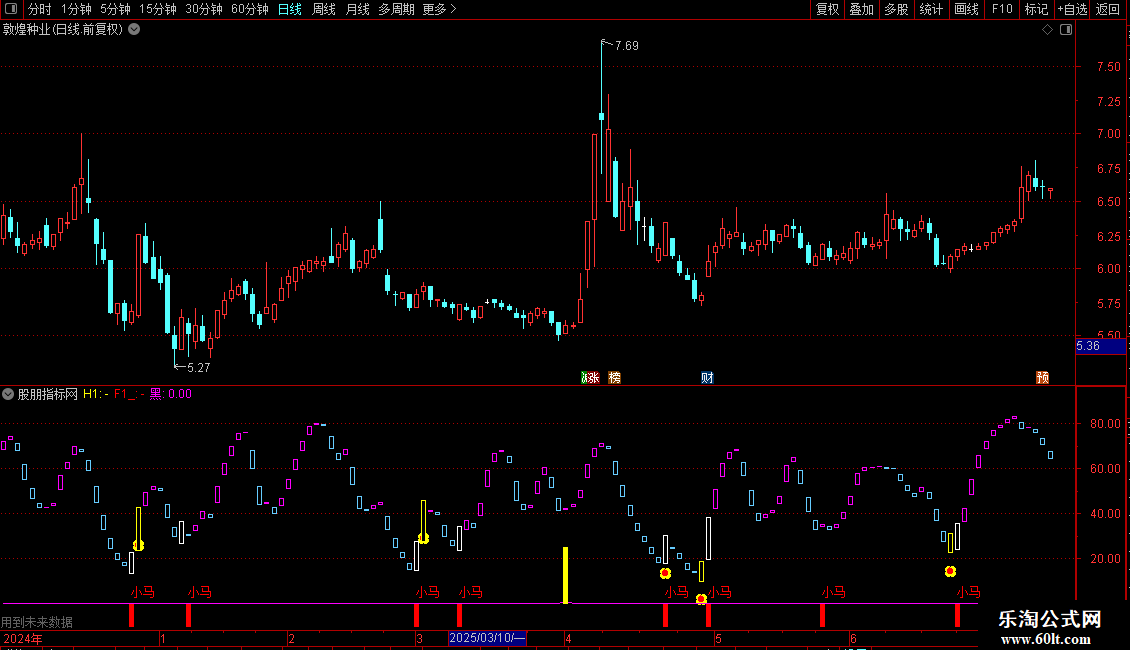This screenshot has height=650, width=1130.
Task: Expand the 更多 periods menu
Action: [440, 9]
